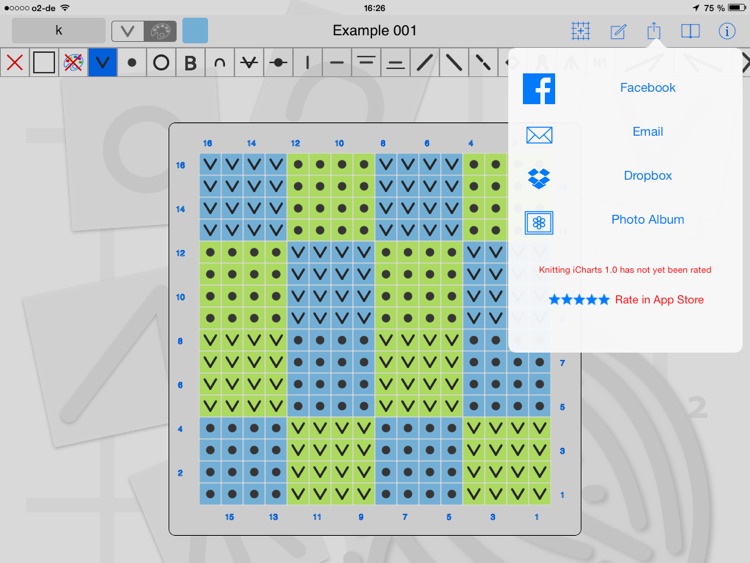Save chart to Photo Album
Image resolution: width=750 pixels, height=563 pixels.
coord(648,220)
